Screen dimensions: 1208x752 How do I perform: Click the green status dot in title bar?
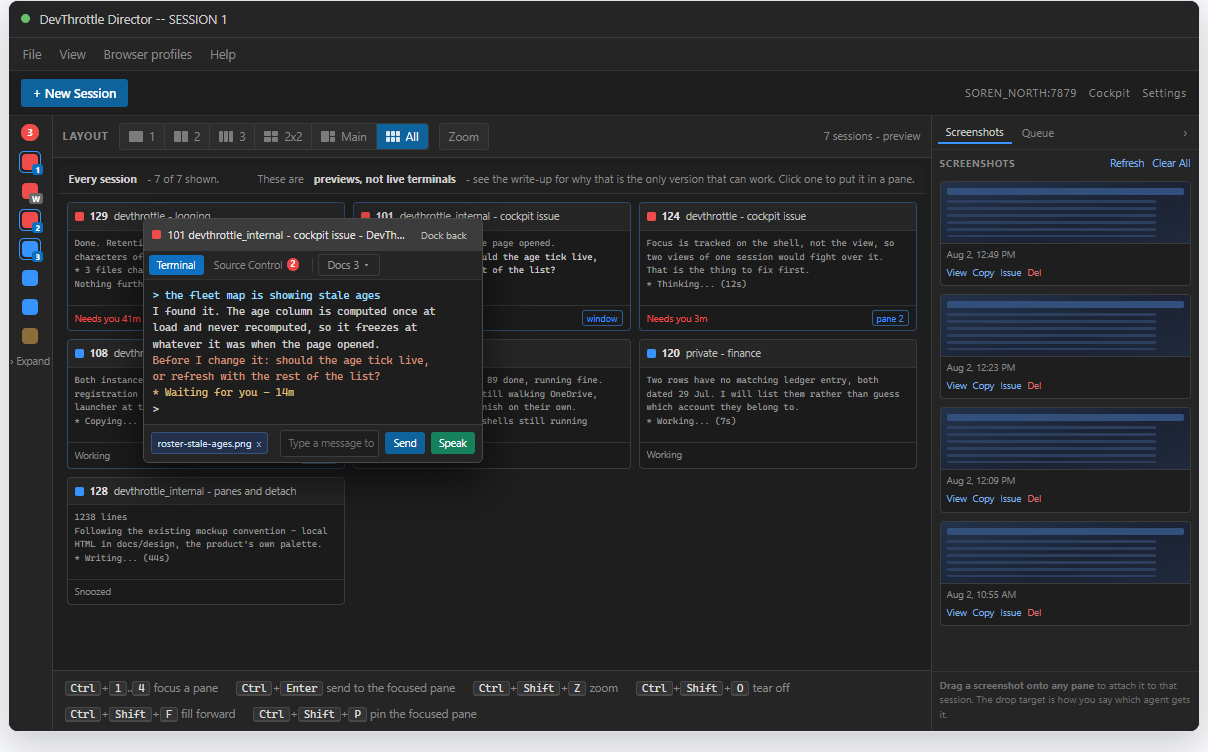click(x=25, y=19)
